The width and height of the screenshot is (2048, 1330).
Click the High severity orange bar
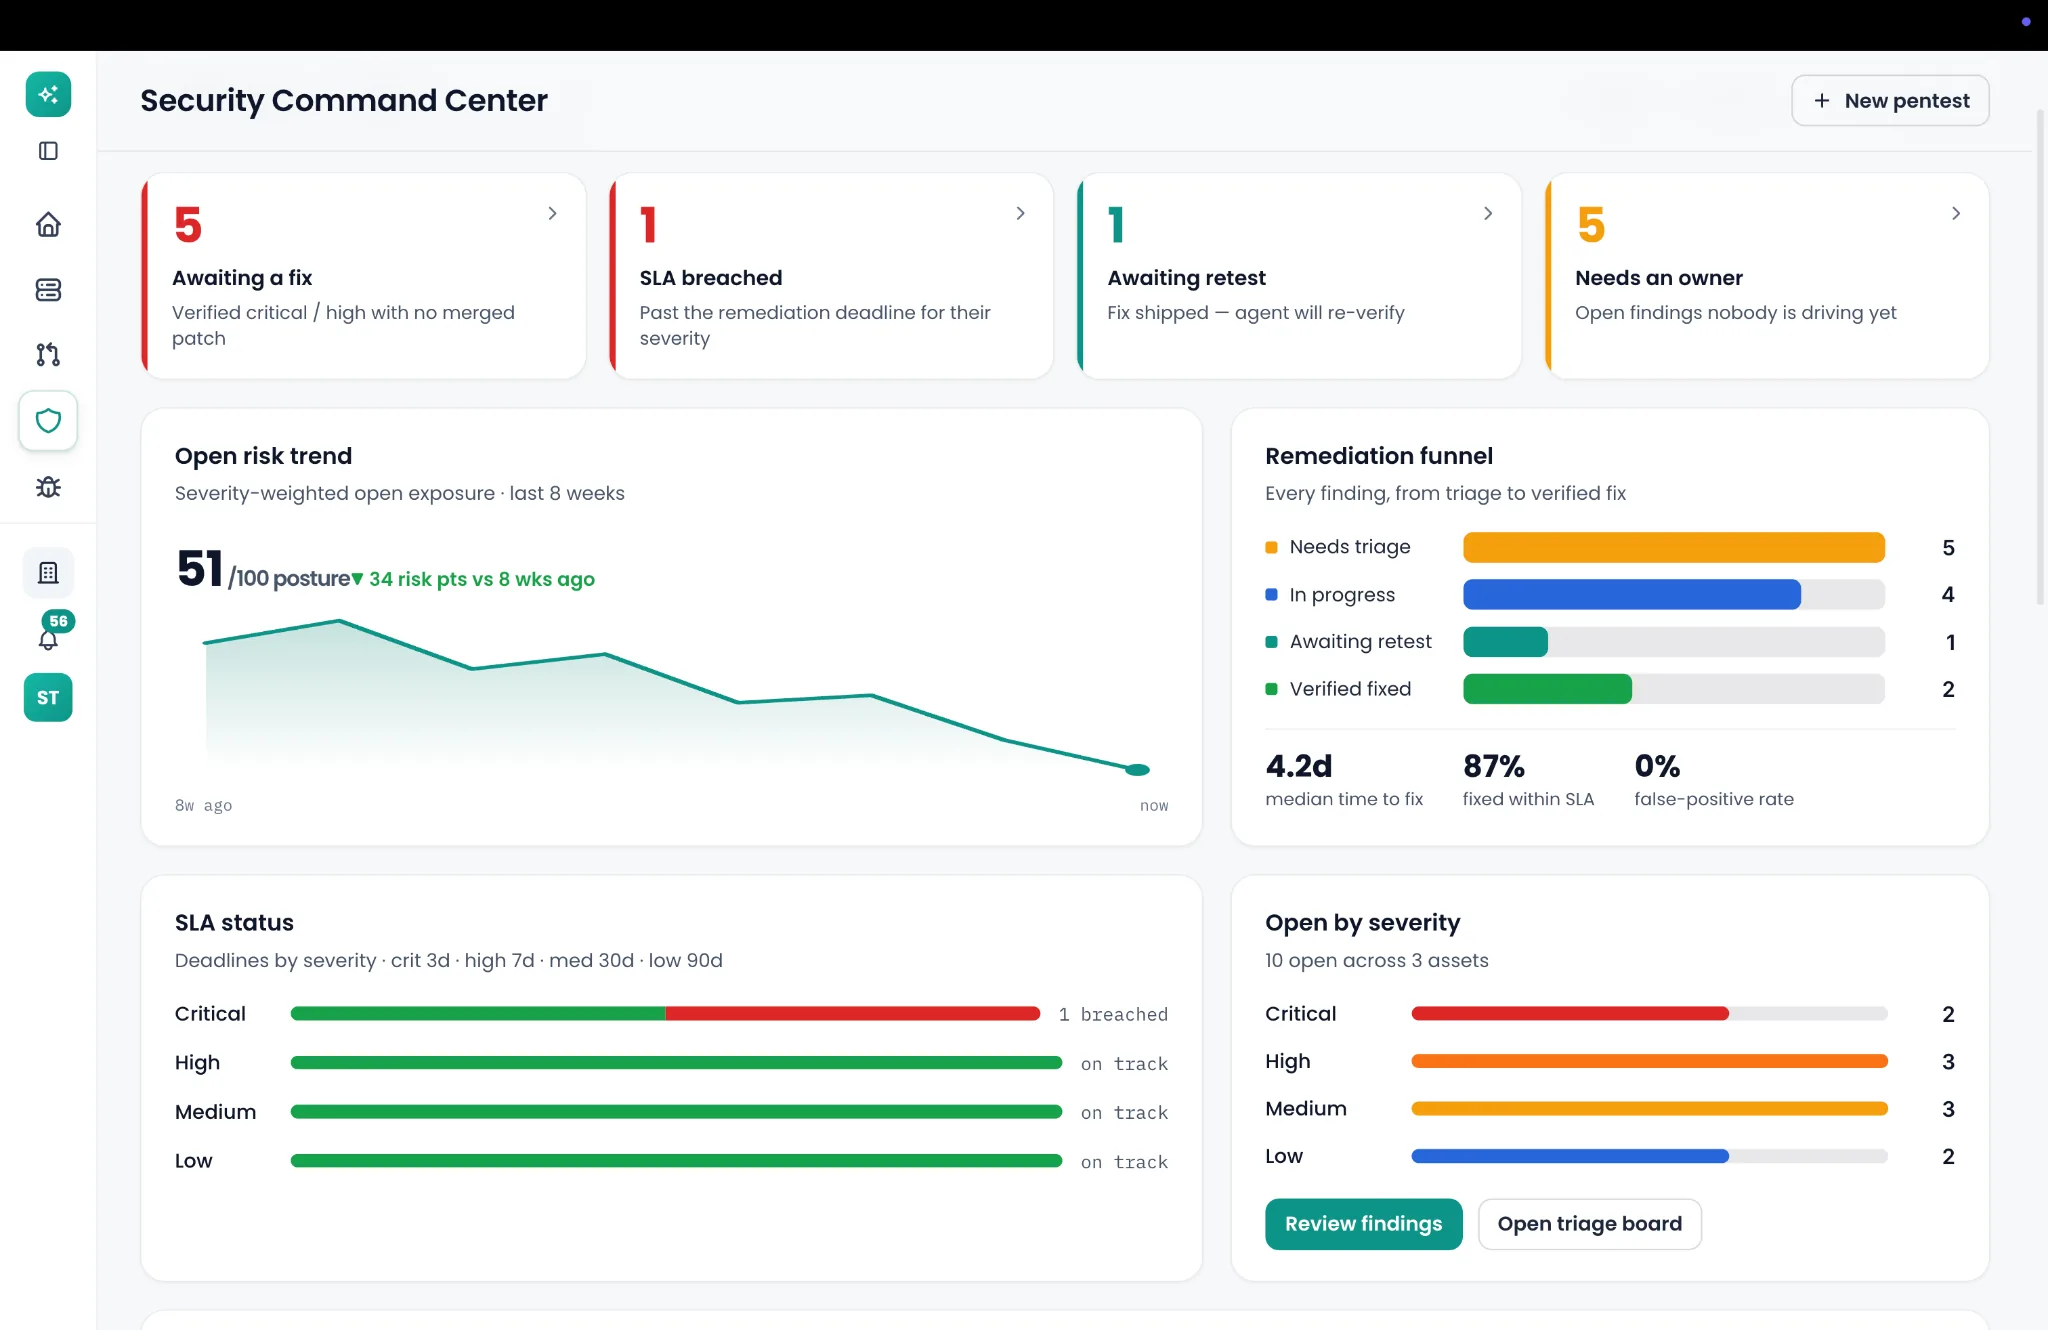pos(1649,1062)
